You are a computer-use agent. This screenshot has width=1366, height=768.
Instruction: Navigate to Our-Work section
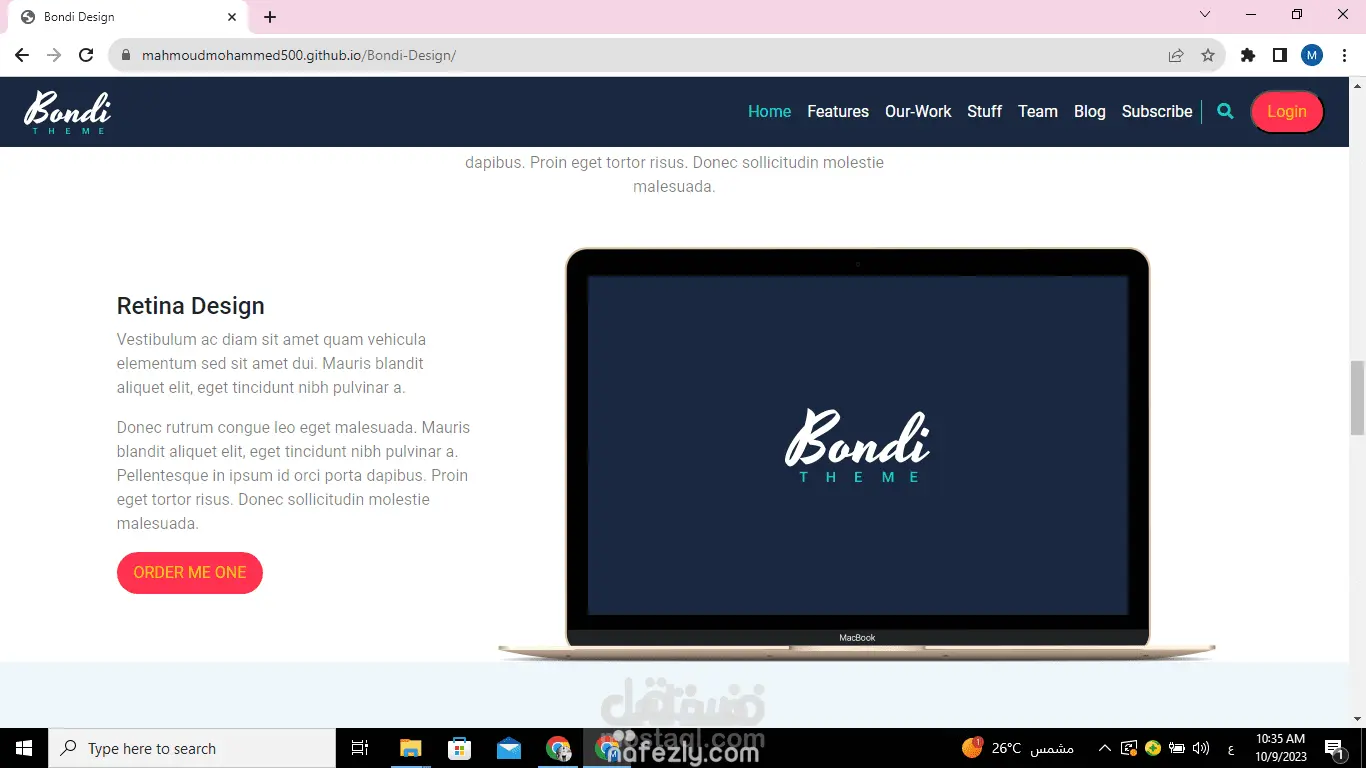coord(918,111)
